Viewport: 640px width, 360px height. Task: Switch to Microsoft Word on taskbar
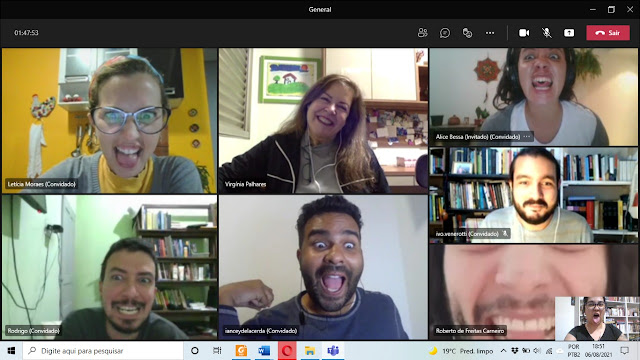[264, 351]
